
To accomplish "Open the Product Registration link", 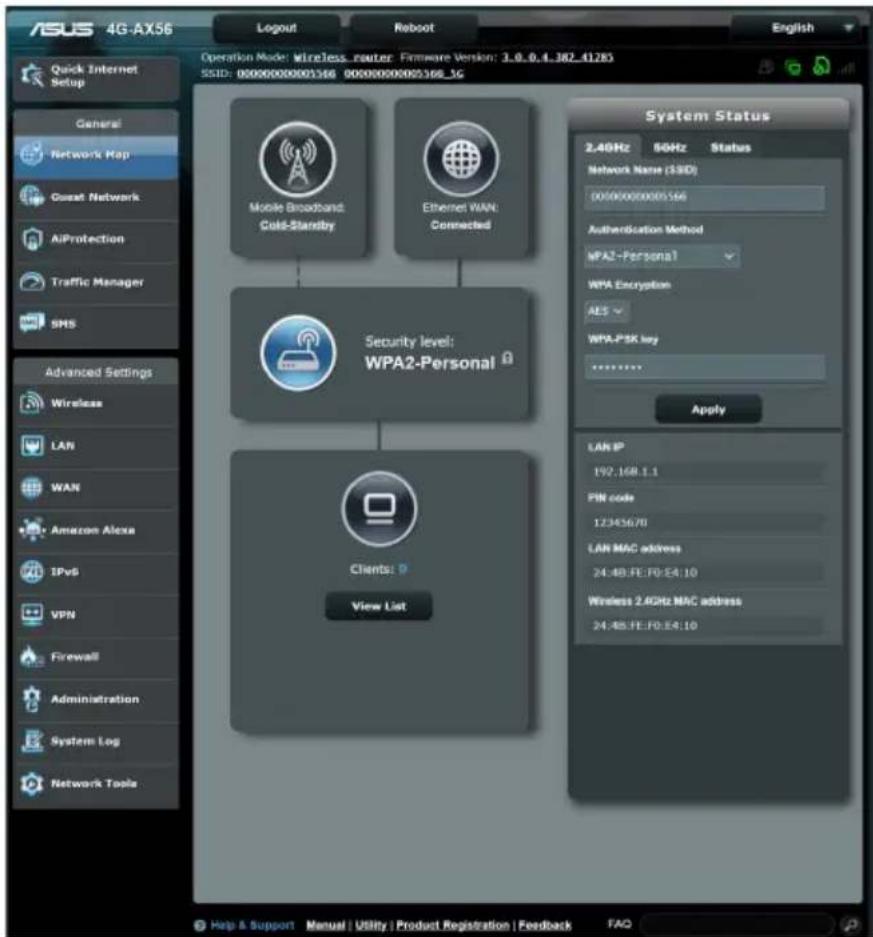I will coord(453,925).
